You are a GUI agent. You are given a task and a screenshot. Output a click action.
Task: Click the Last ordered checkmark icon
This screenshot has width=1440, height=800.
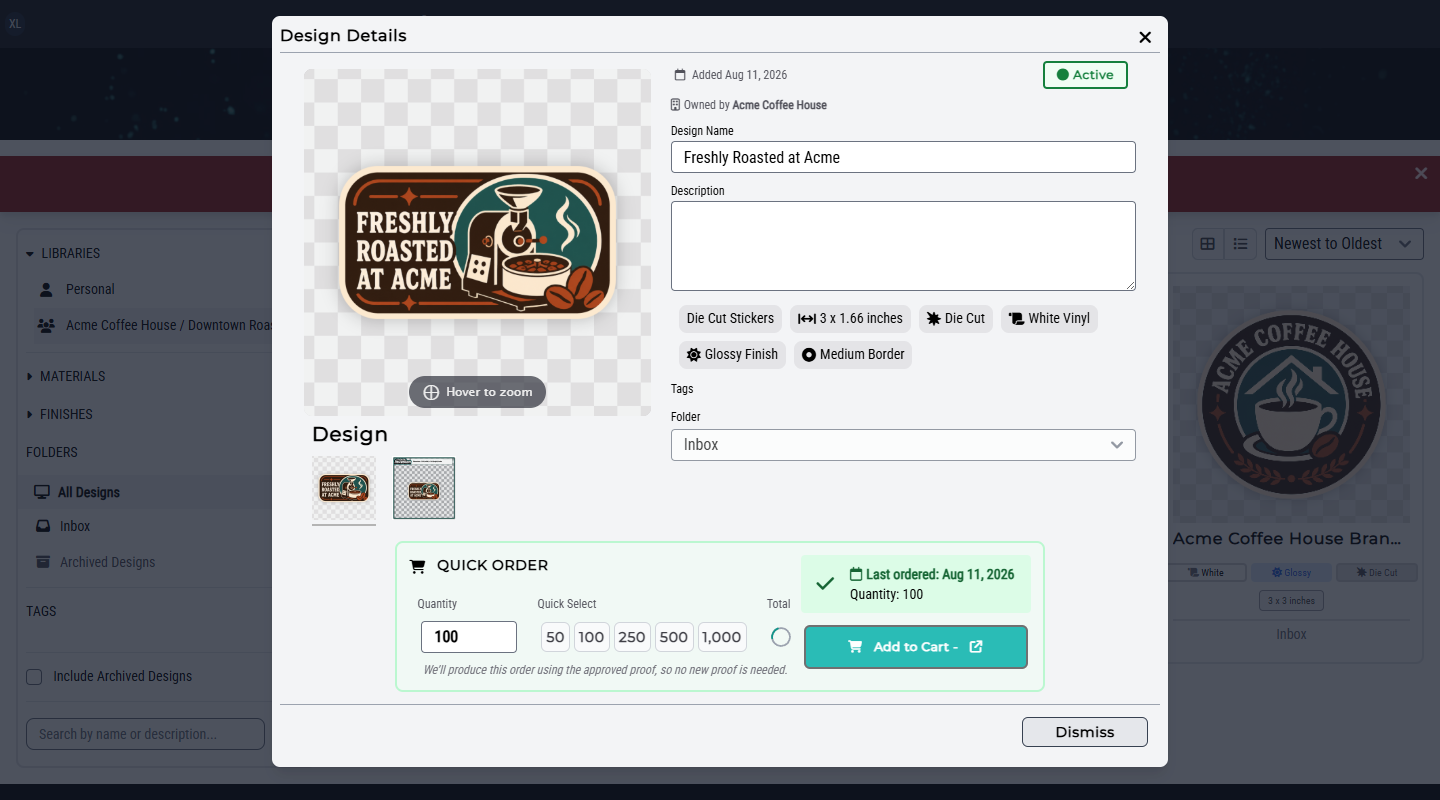click(x=825, y=584)
